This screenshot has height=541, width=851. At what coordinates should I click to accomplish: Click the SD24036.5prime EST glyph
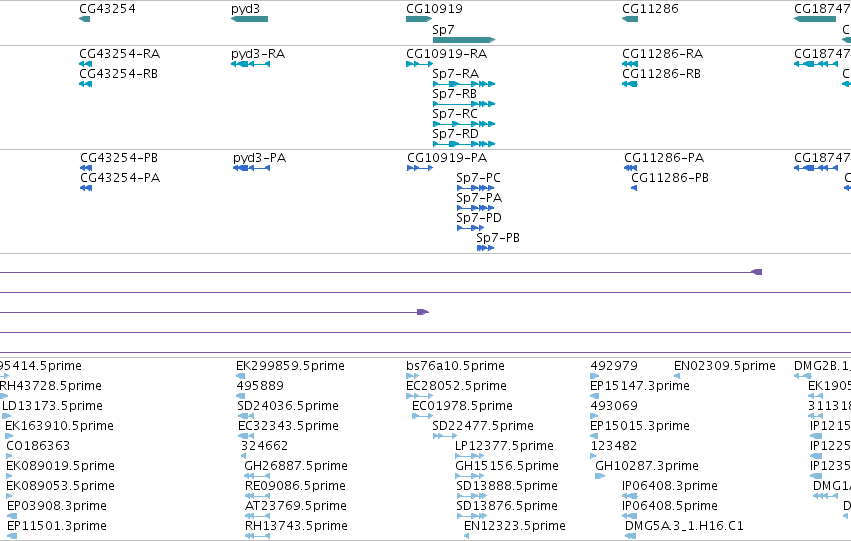(x=245, y=416)
